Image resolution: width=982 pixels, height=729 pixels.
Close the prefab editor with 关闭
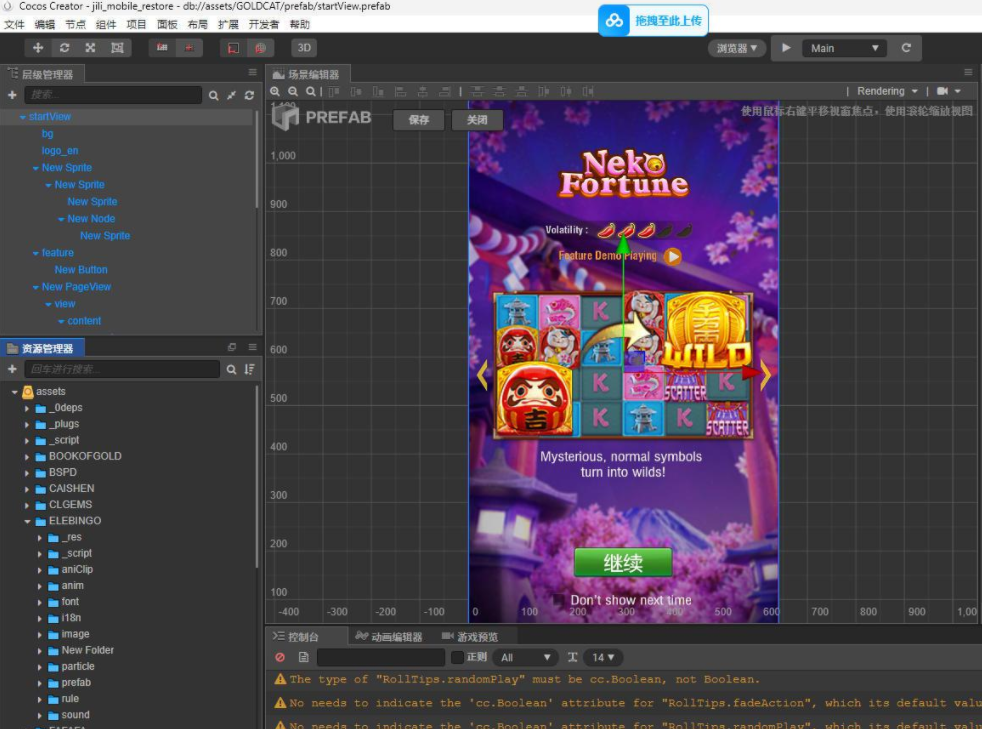477,120
